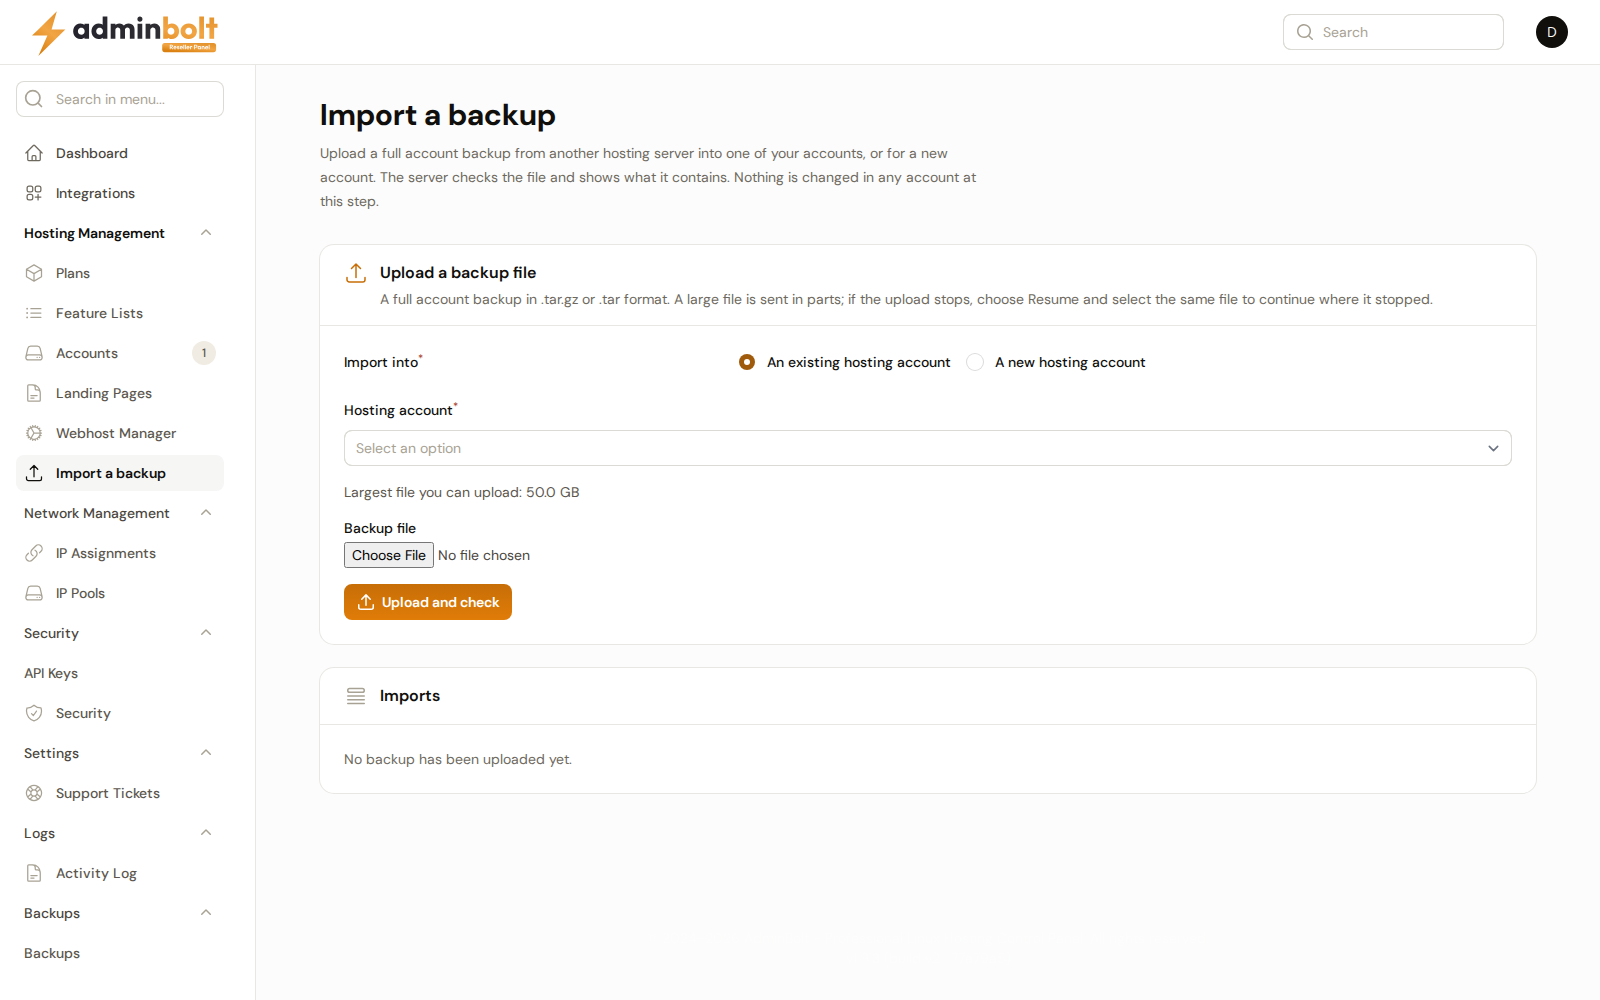This screenshot has height=1000, width=1600.
Task: Click the Landing Pages document icon
Action: [x=34, y=393]
